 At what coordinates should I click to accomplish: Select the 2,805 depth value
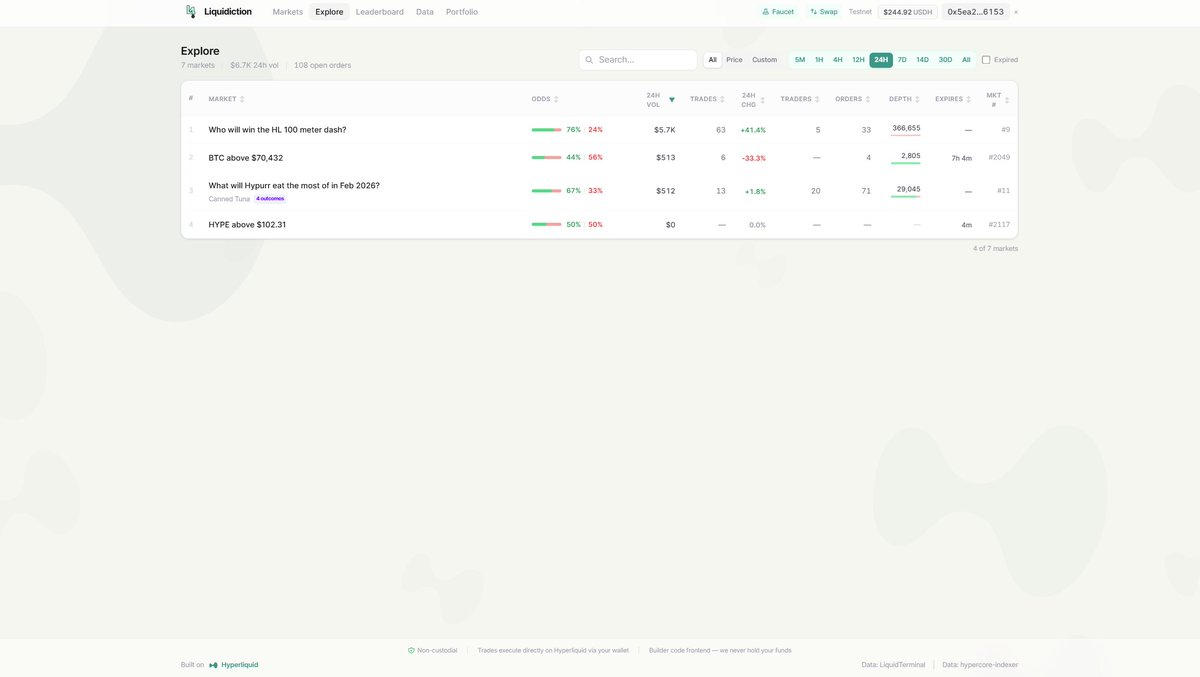coord(910,156)
